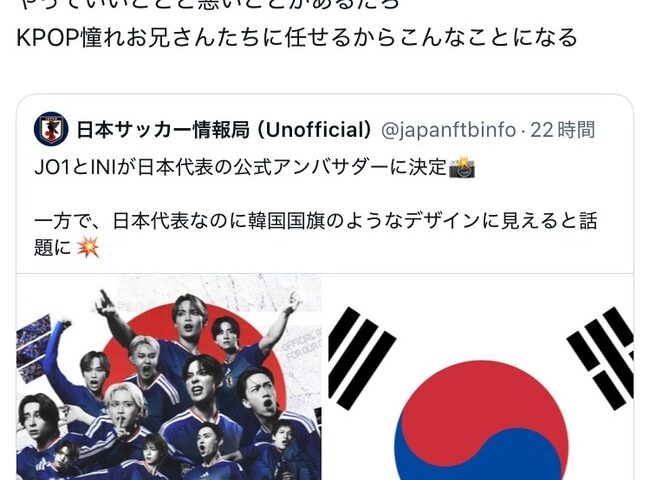Open the 日本サッカー情報局 profile avatar
This screenshot has height=480, width=650.
pos(51,129)
